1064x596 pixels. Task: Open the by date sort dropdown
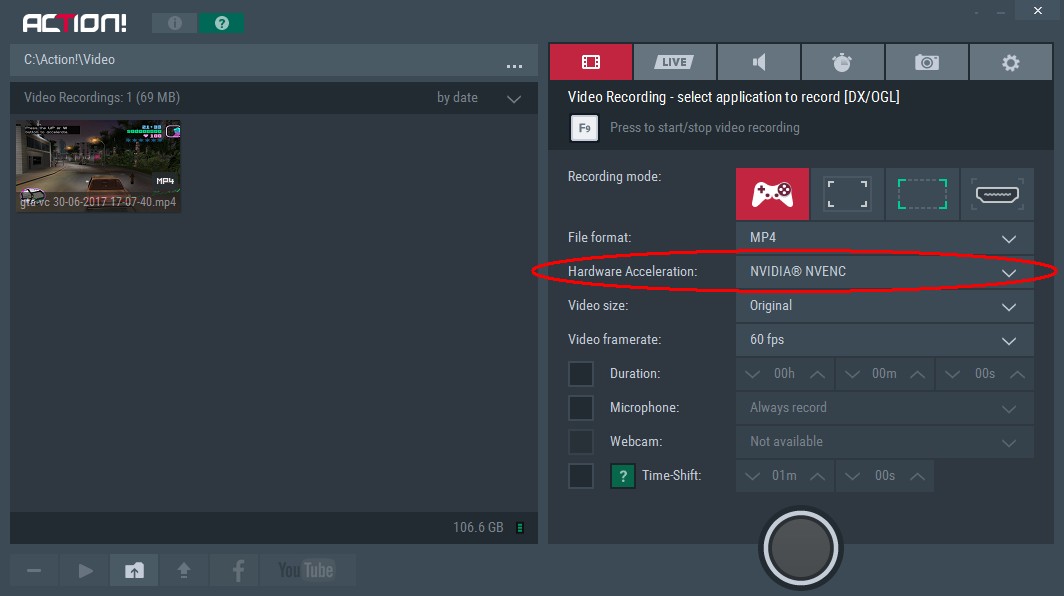pos(478,98)
